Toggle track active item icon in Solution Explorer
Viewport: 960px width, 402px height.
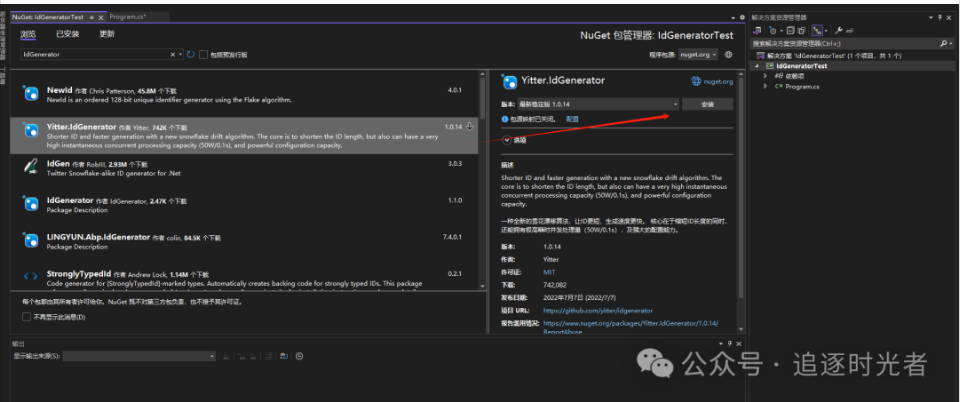tap(817, 30)
